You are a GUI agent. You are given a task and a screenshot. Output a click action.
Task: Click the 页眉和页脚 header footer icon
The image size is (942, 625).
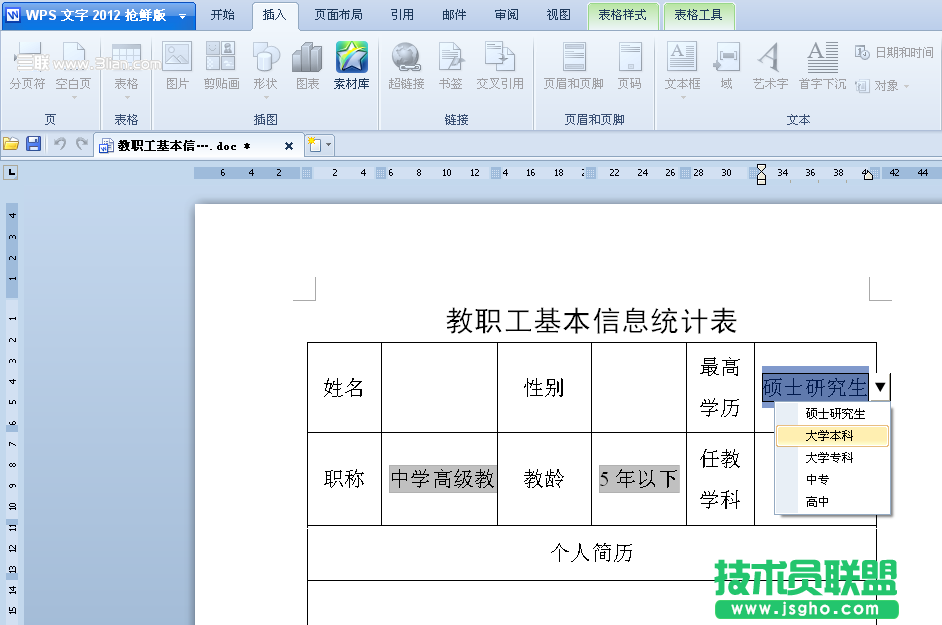pyautogui.click(x=573, y=66)
